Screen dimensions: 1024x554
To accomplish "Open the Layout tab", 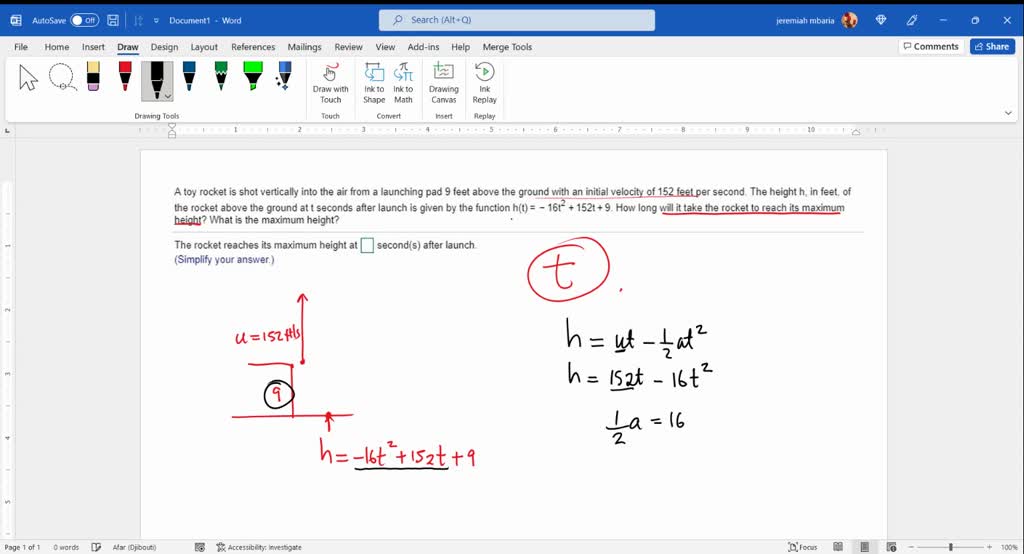I will [204, 47].
